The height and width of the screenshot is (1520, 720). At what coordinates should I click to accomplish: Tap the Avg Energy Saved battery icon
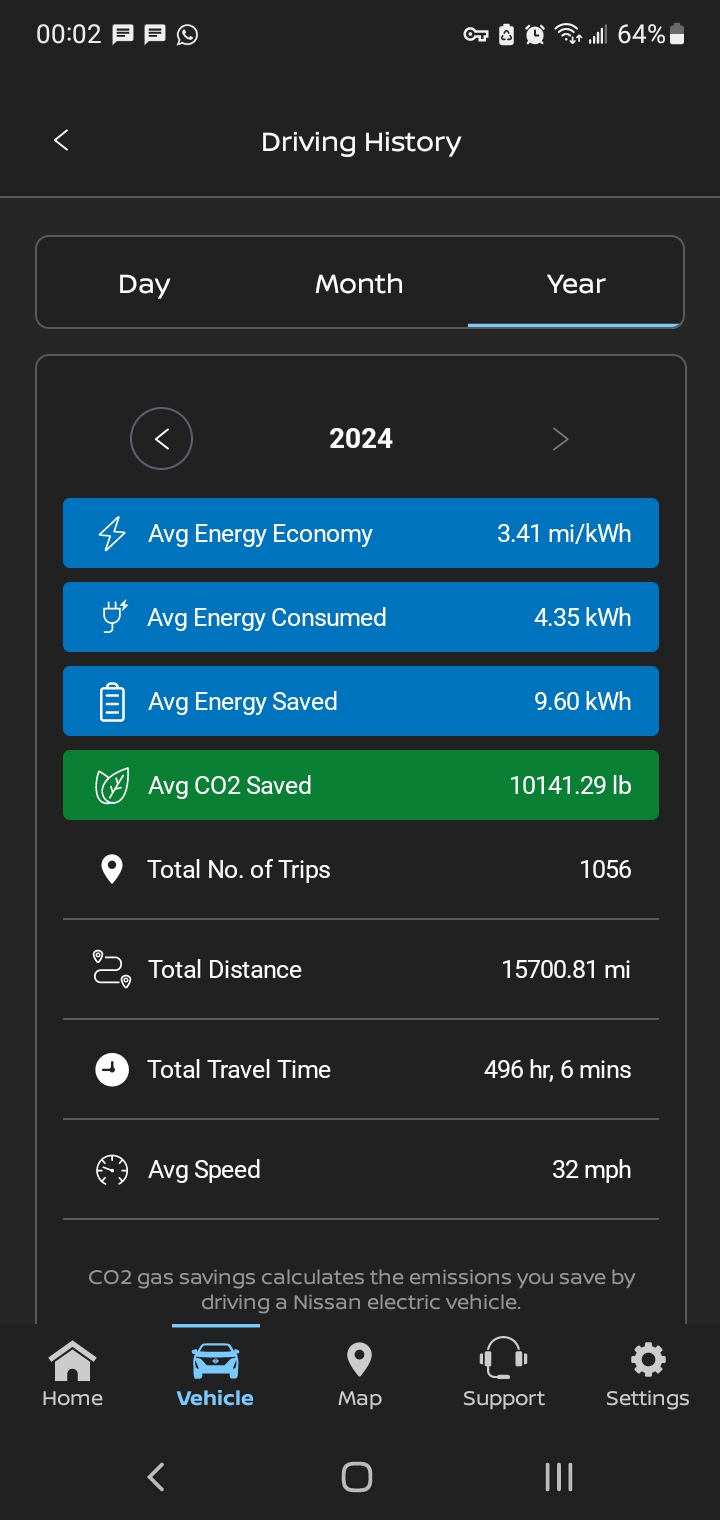[112, 701]
